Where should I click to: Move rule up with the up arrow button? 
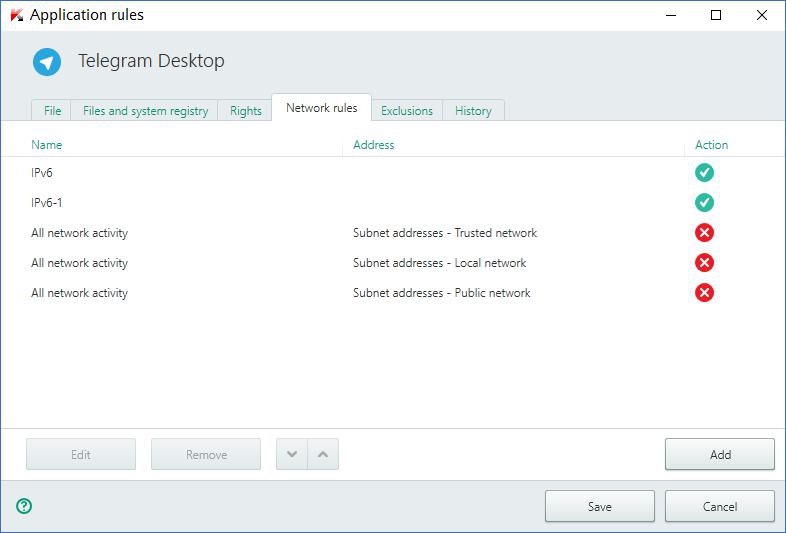click(x=323, y=454)
